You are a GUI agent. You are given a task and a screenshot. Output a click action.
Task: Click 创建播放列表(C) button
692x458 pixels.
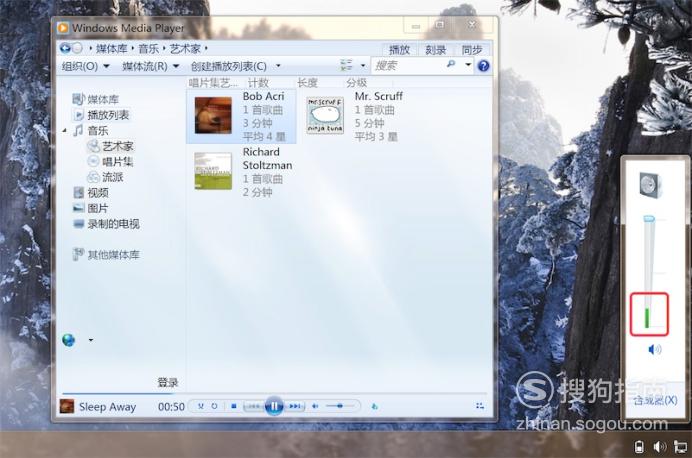[x=229, y=66]
